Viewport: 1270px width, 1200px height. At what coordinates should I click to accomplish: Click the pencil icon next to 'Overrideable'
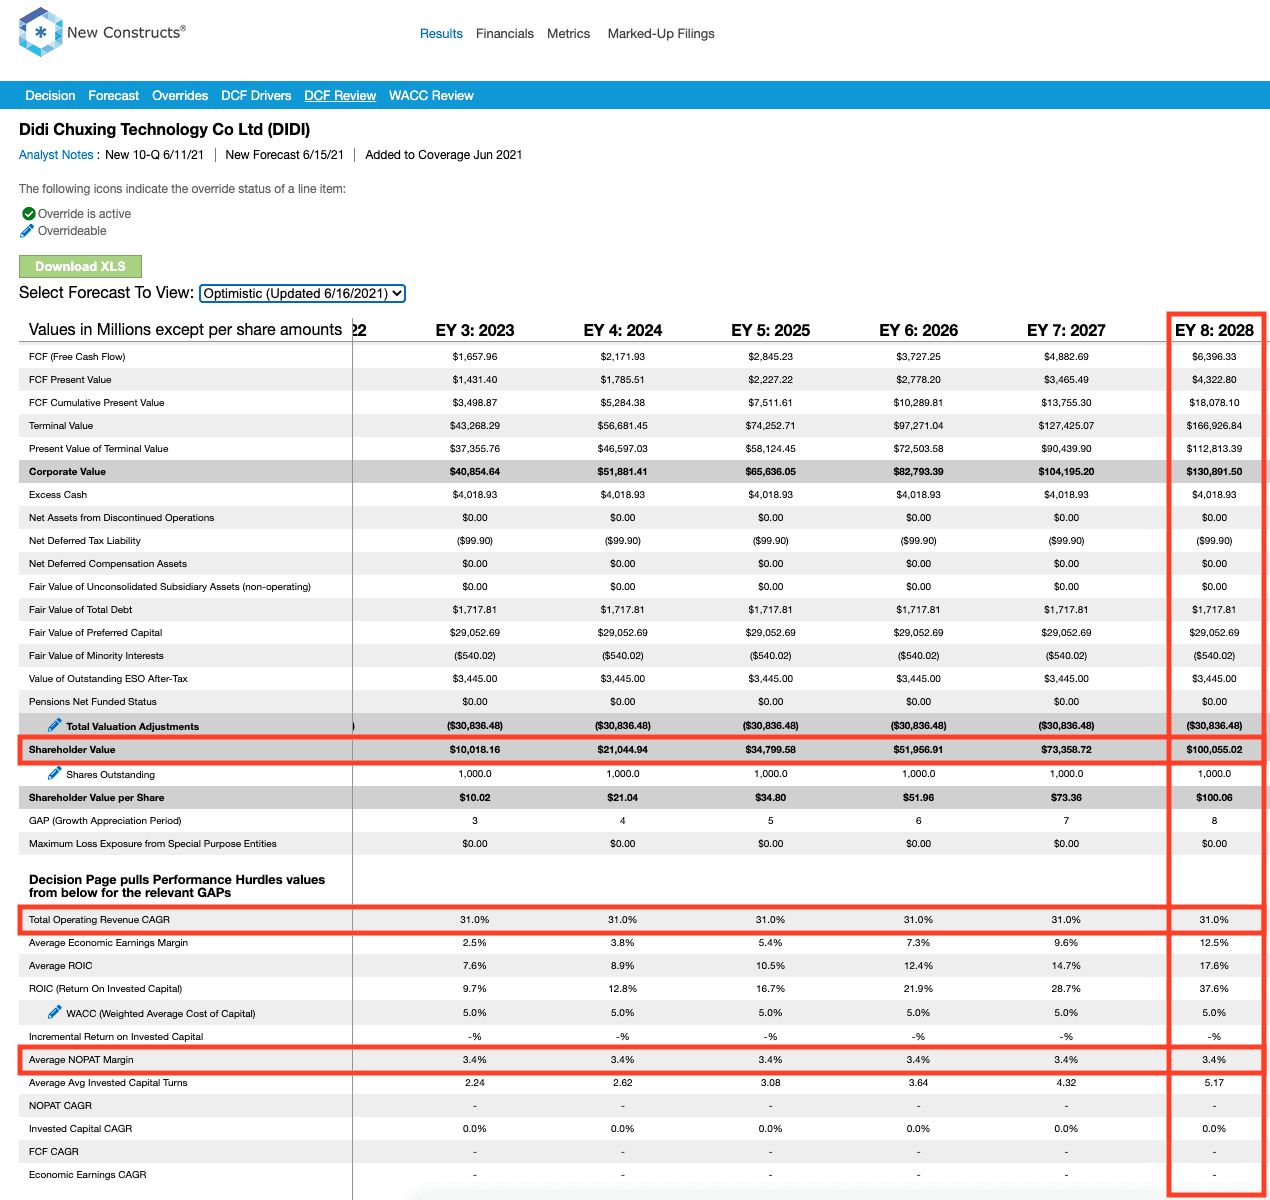27,231
